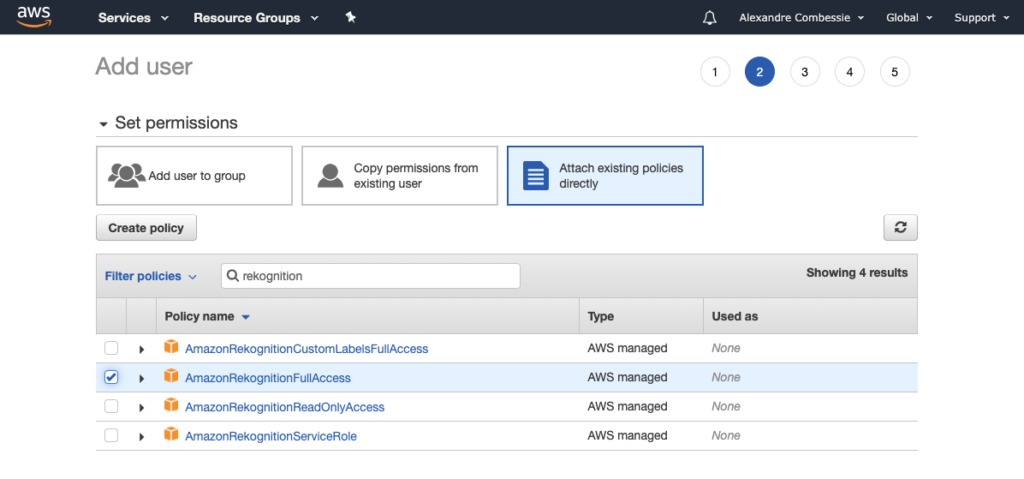Screen dimensions: 1024x479
Task: Choose Copy permissions from existing user
Action: click(399, 176)
